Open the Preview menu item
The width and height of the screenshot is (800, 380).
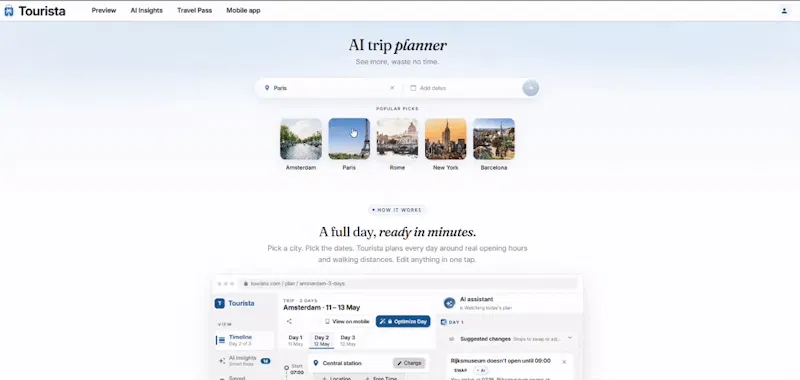(104, 11)
